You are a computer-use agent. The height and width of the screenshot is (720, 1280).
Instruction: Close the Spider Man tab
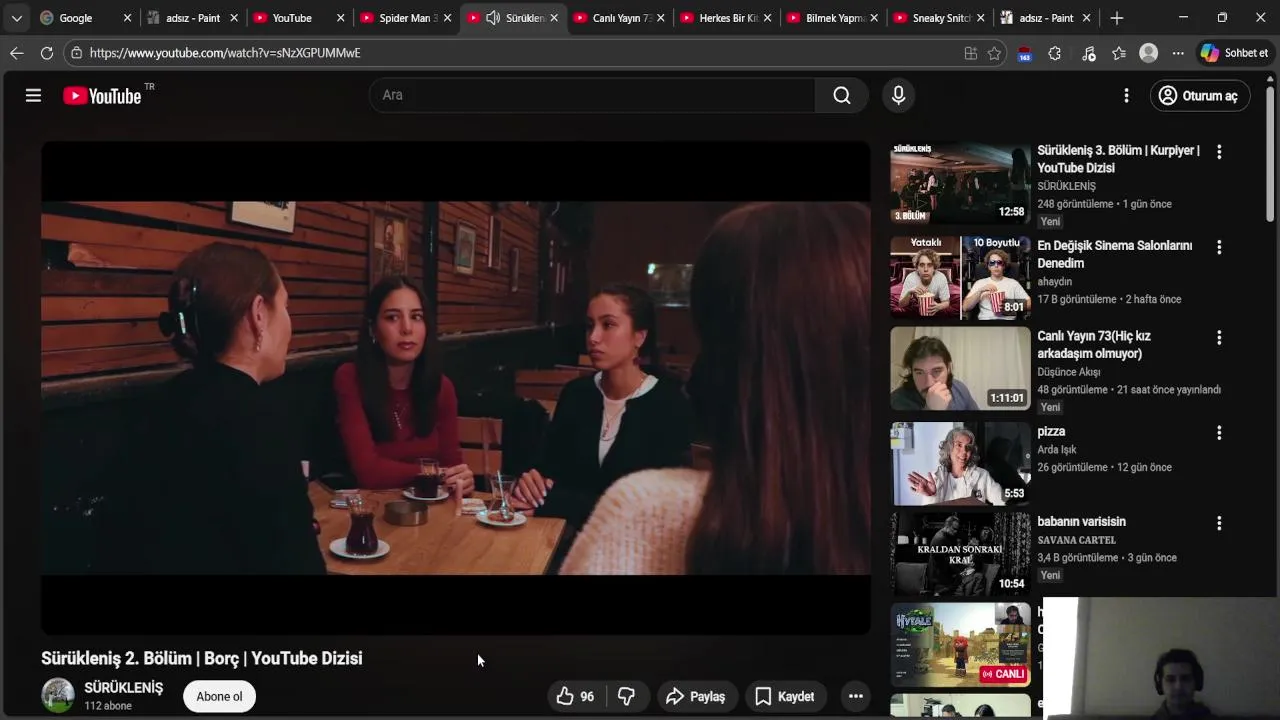[x=447, y=18]
